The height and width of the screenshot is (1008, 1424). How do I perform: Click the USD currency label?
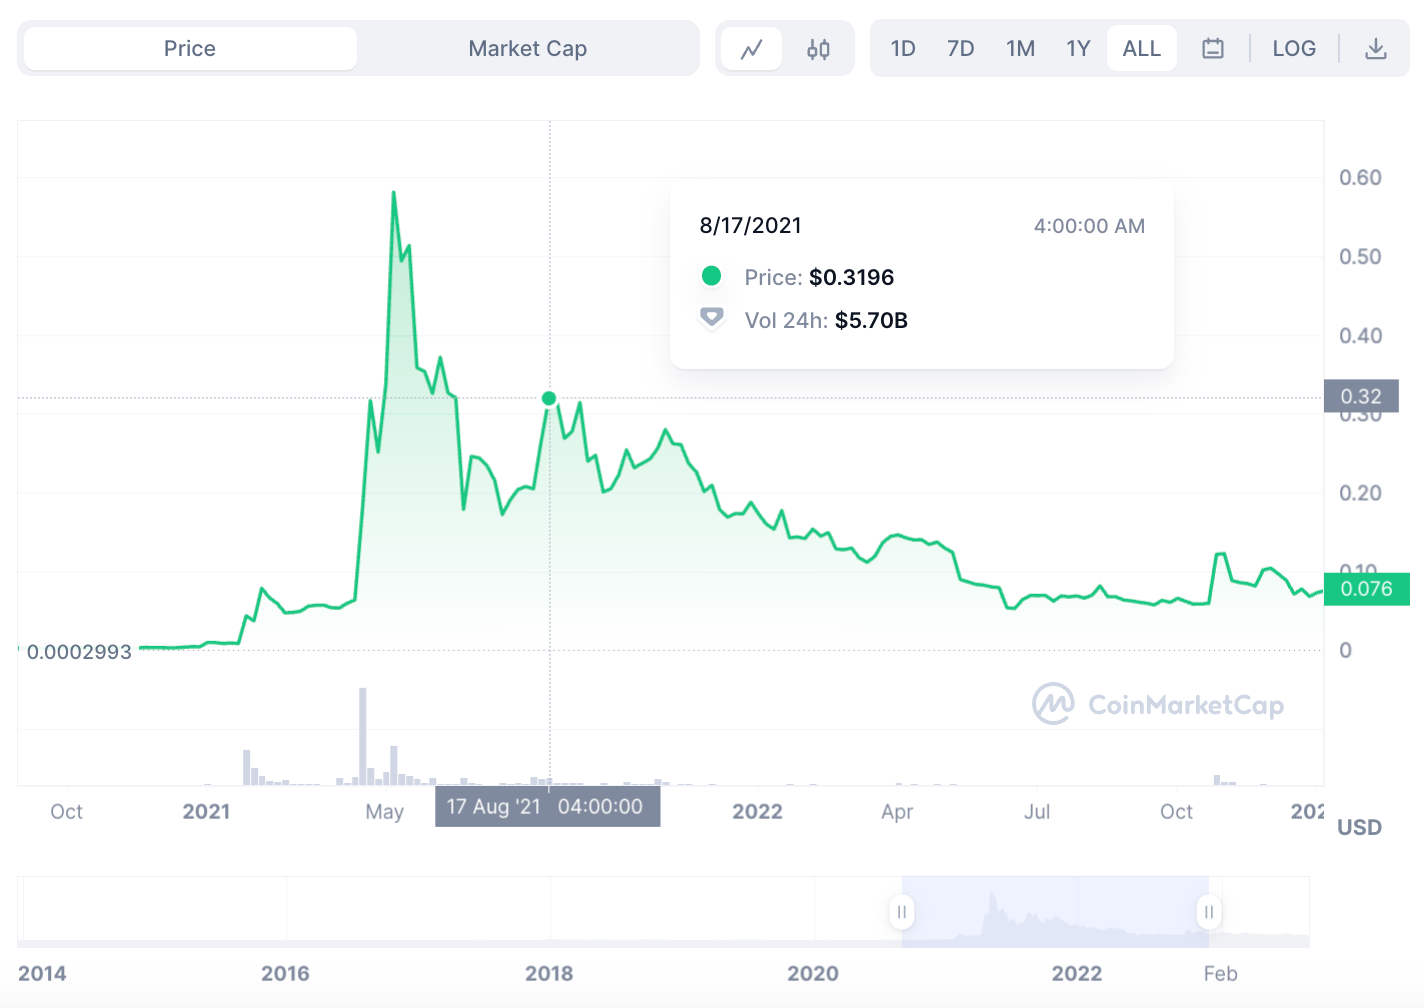(1359, 827)
